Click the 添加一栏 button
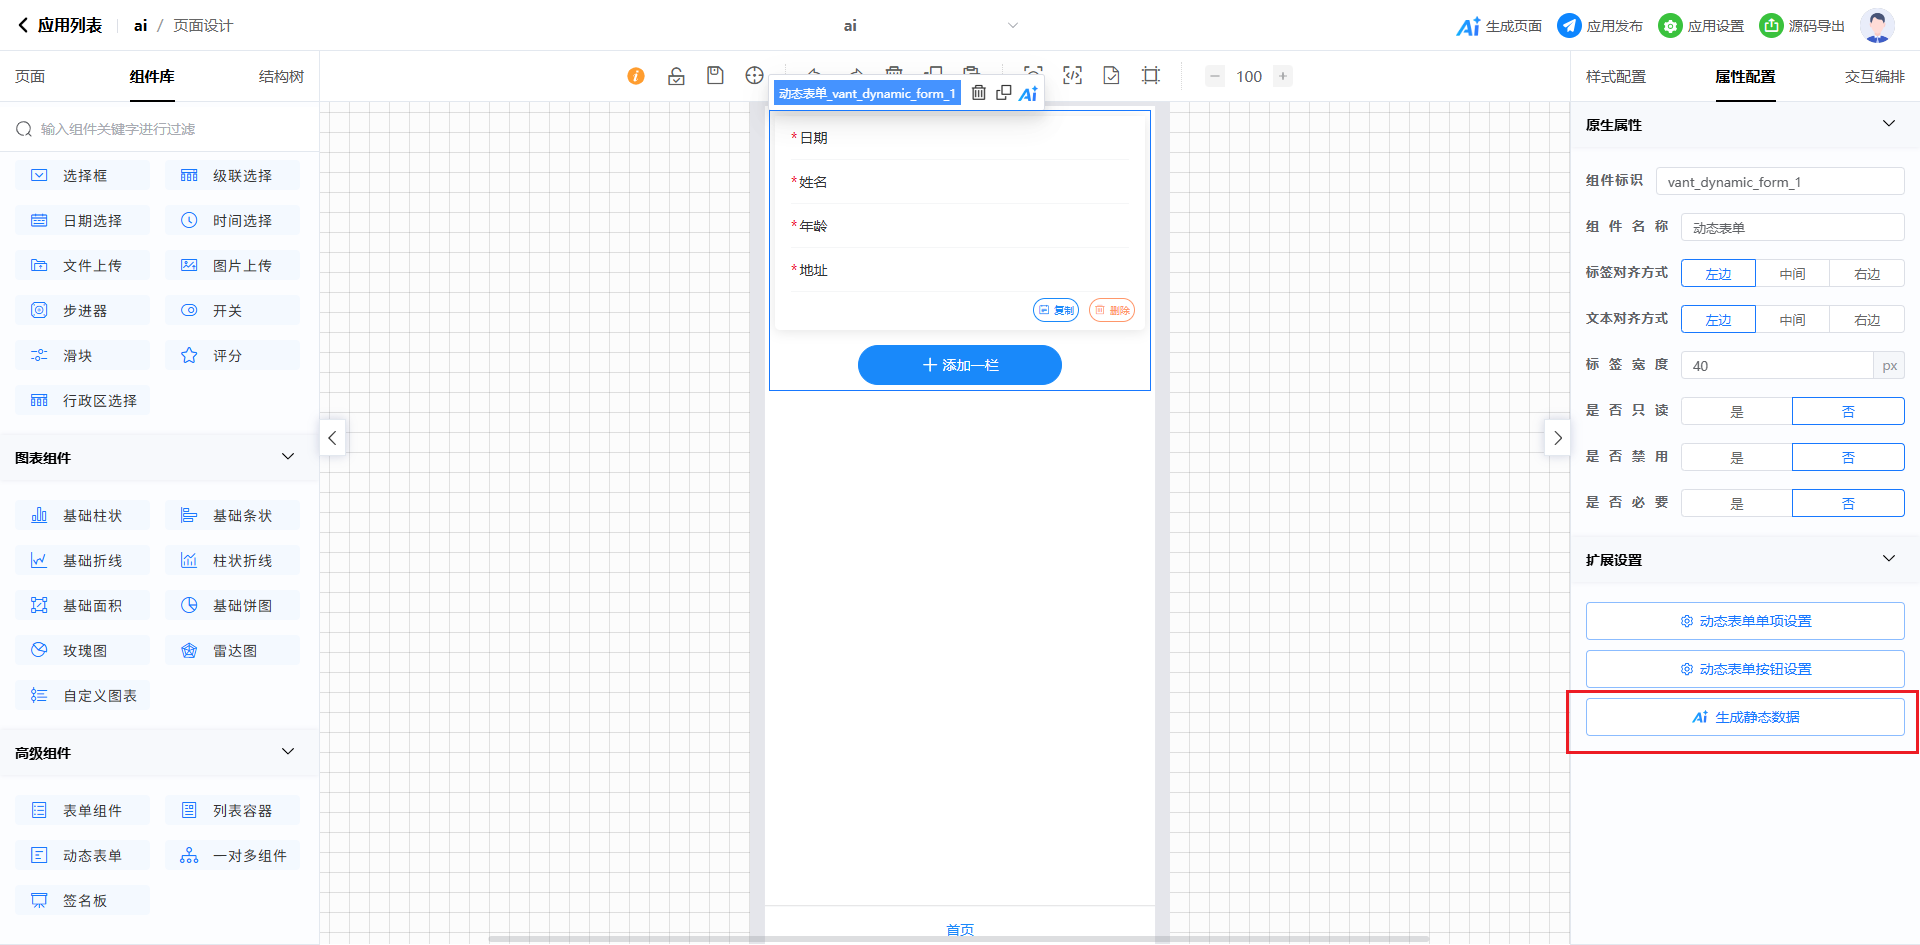1920x945 pixels. tap(959, 365)
